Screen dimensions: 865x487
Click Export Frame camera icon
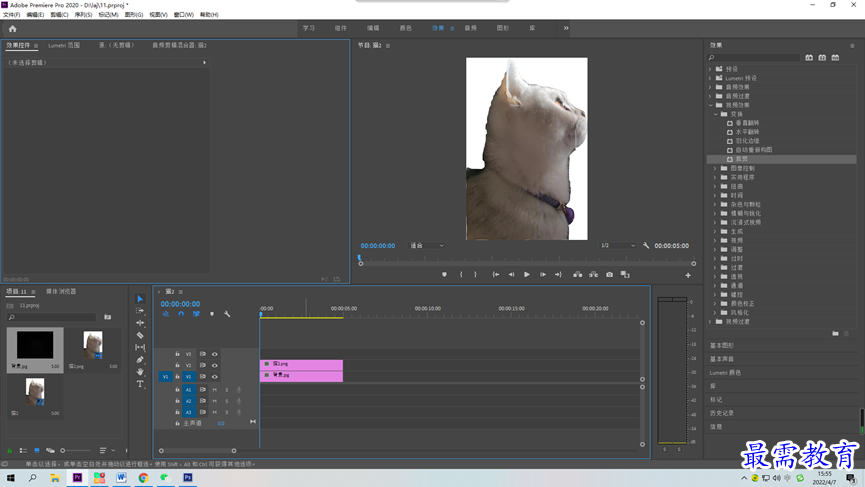tap(610, 275)
